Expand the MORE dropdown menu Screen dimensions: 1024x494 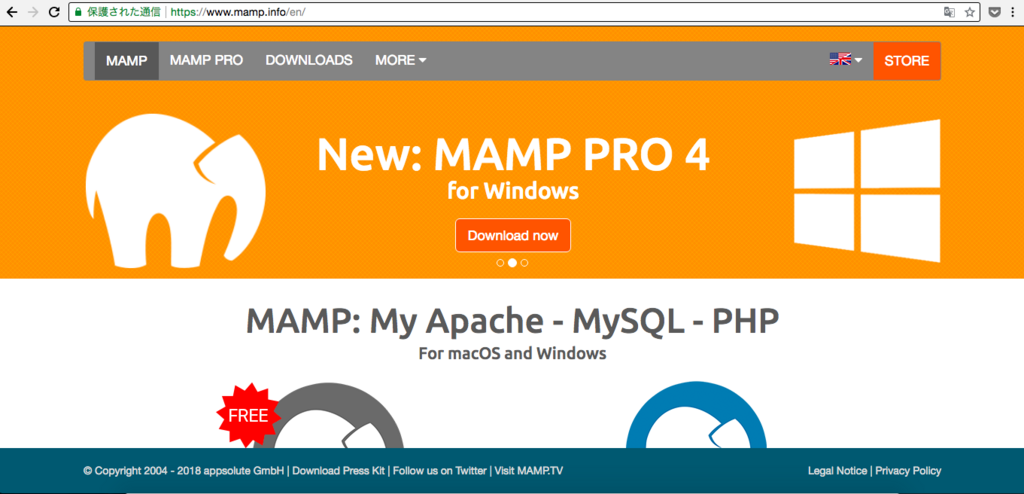[x=400, y=60]
